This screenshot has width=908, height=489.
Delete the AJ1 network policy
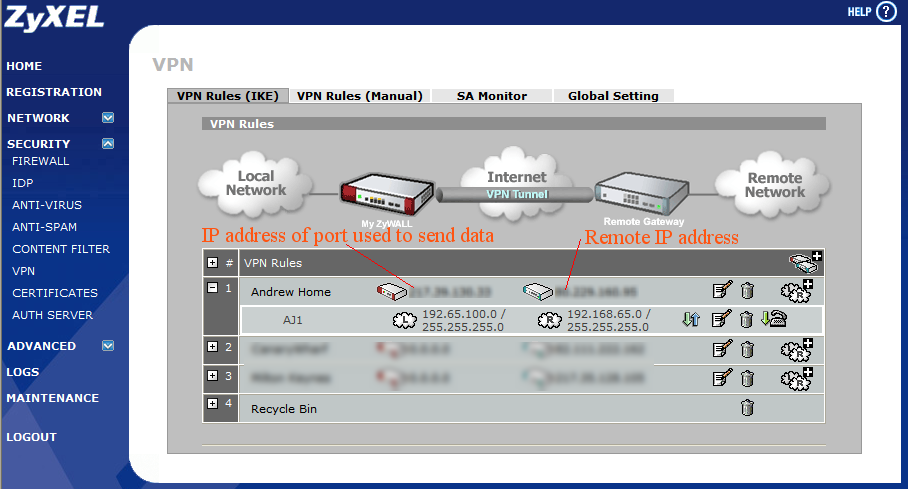point(747,320)
